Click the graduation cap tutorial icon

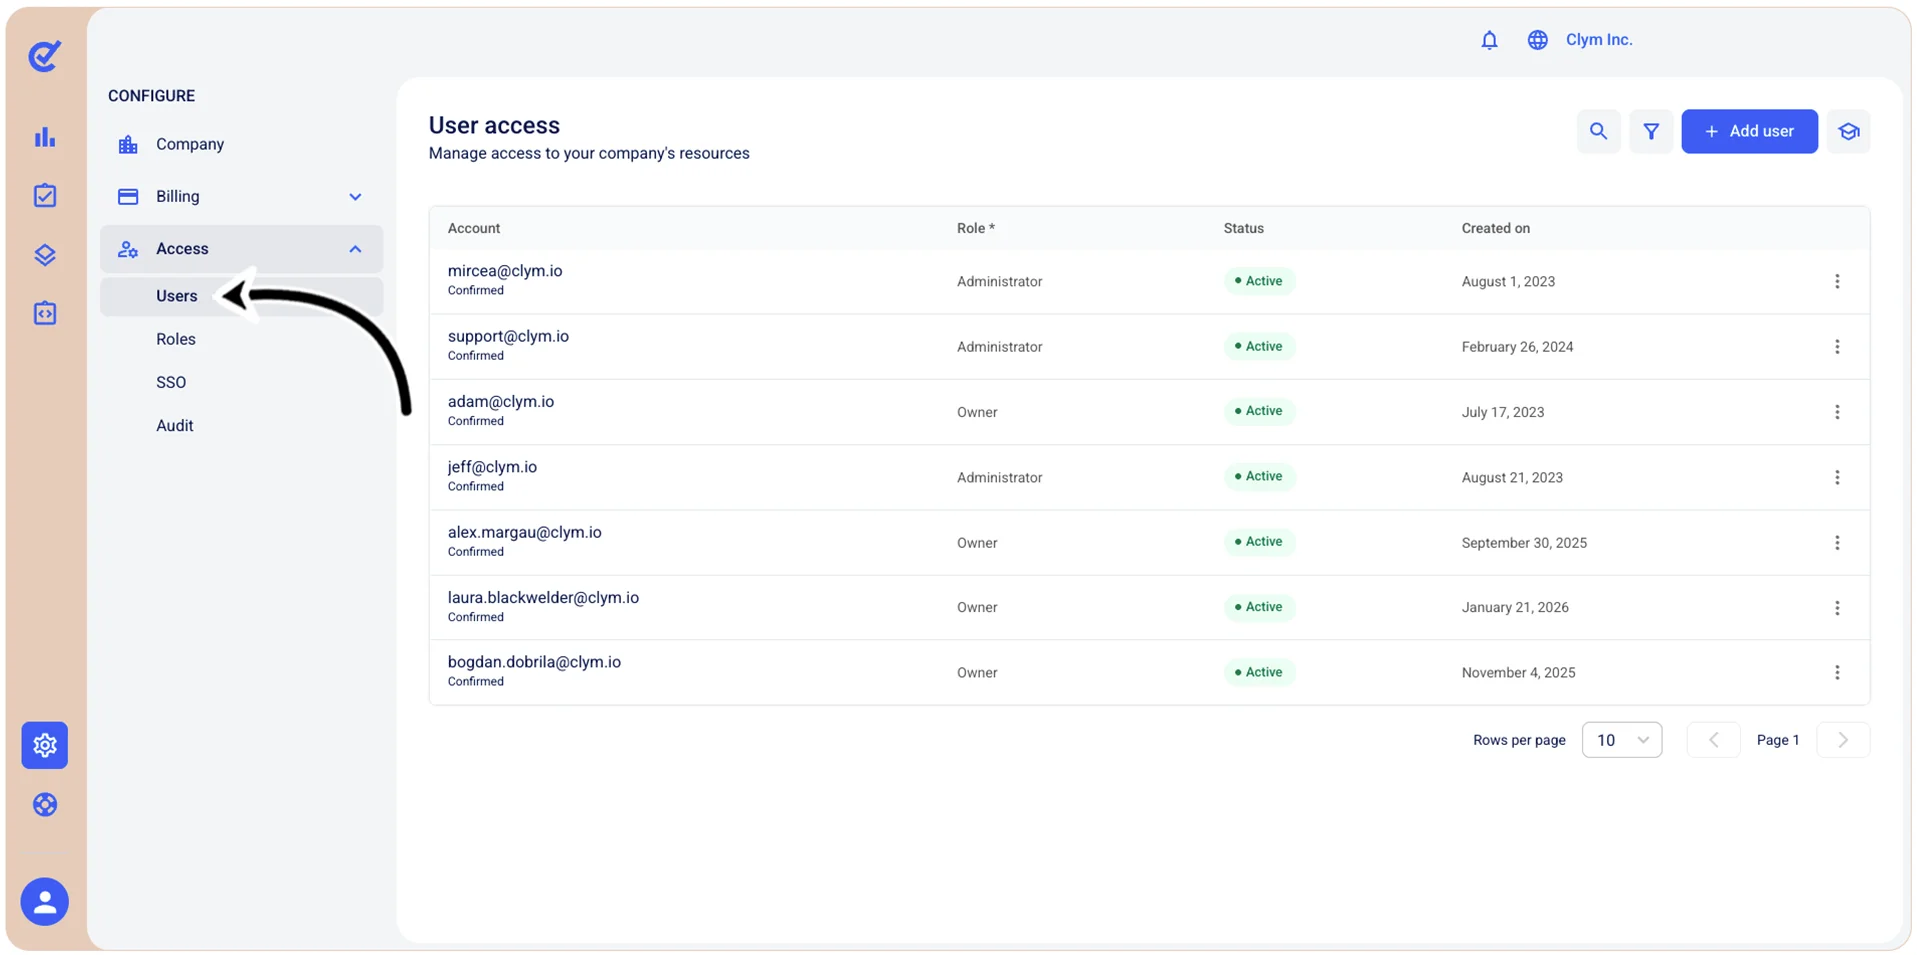[1848, 131]
